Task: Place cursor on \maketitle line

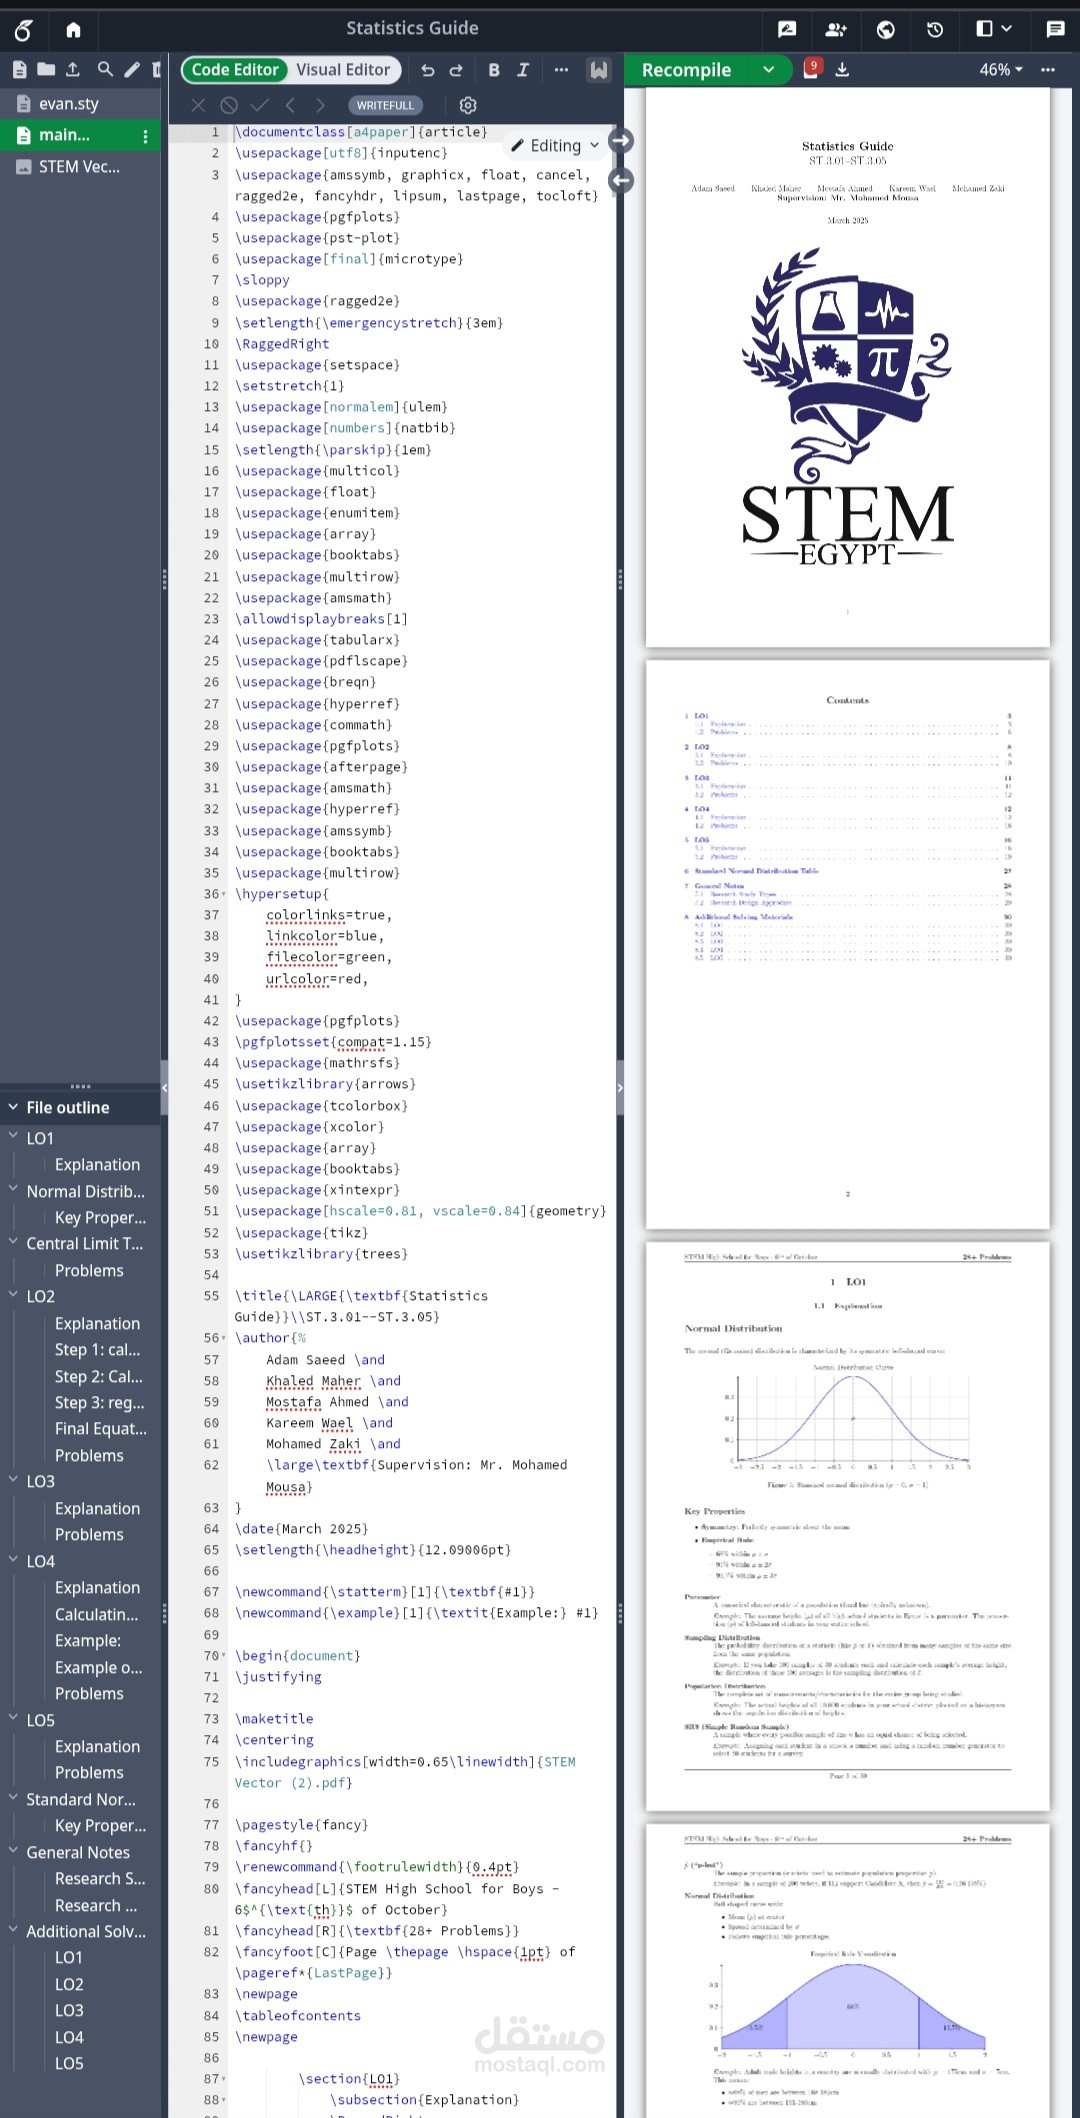Action: pos(274,1719)
